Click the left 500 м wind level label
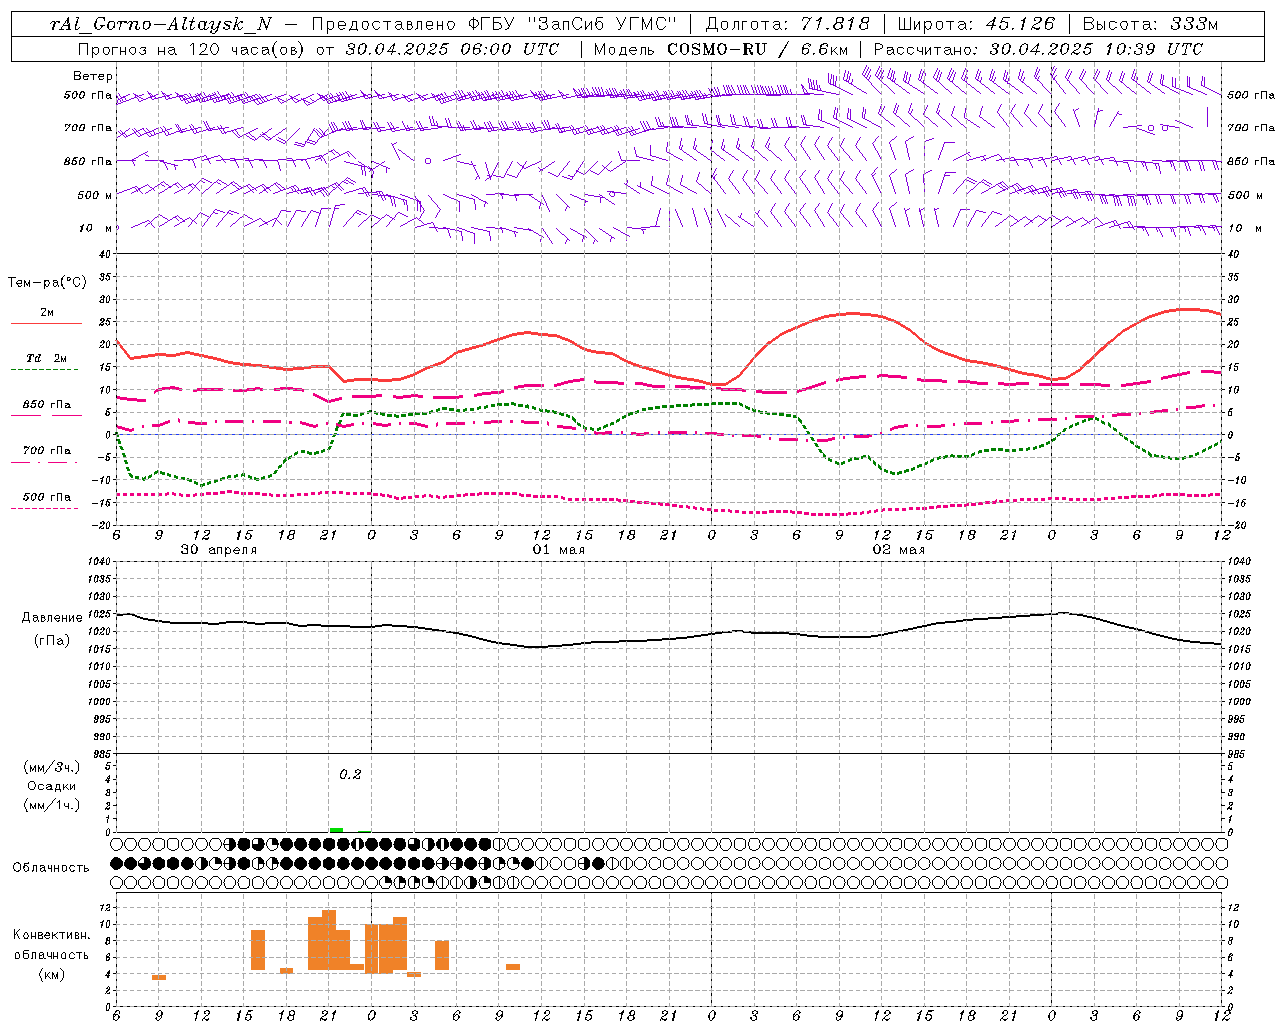 pos(95,195)
